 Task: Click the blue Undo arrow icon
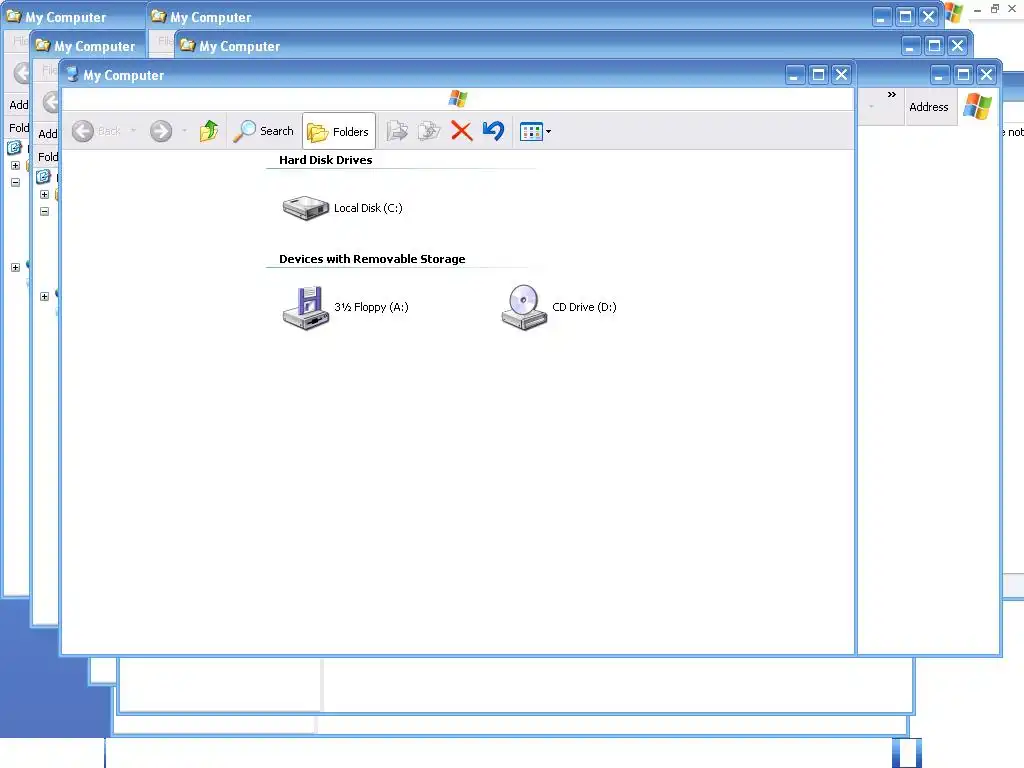494,131
